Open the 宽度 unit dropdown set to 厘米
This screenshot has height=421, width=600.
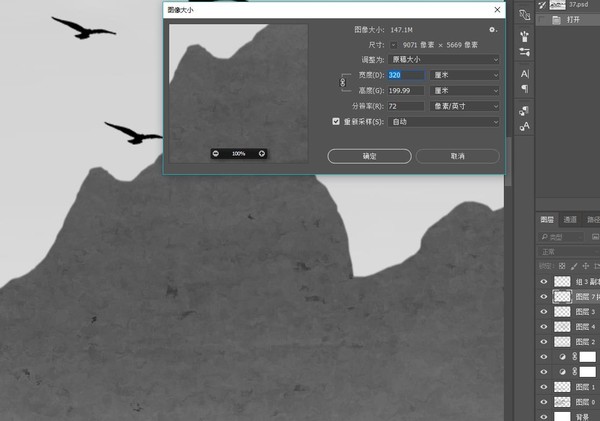[x=465, y=75]
